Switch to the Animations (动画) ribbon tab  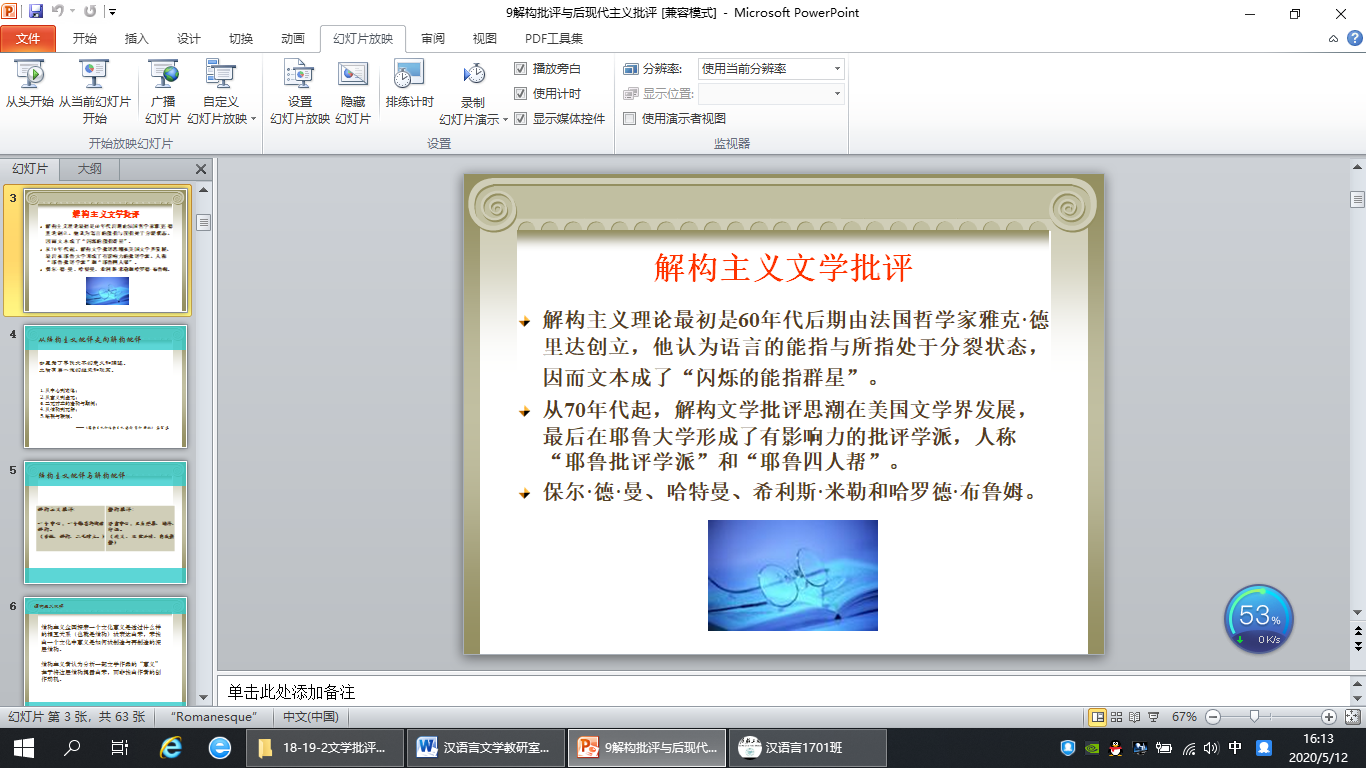click(x=292, y=39)
